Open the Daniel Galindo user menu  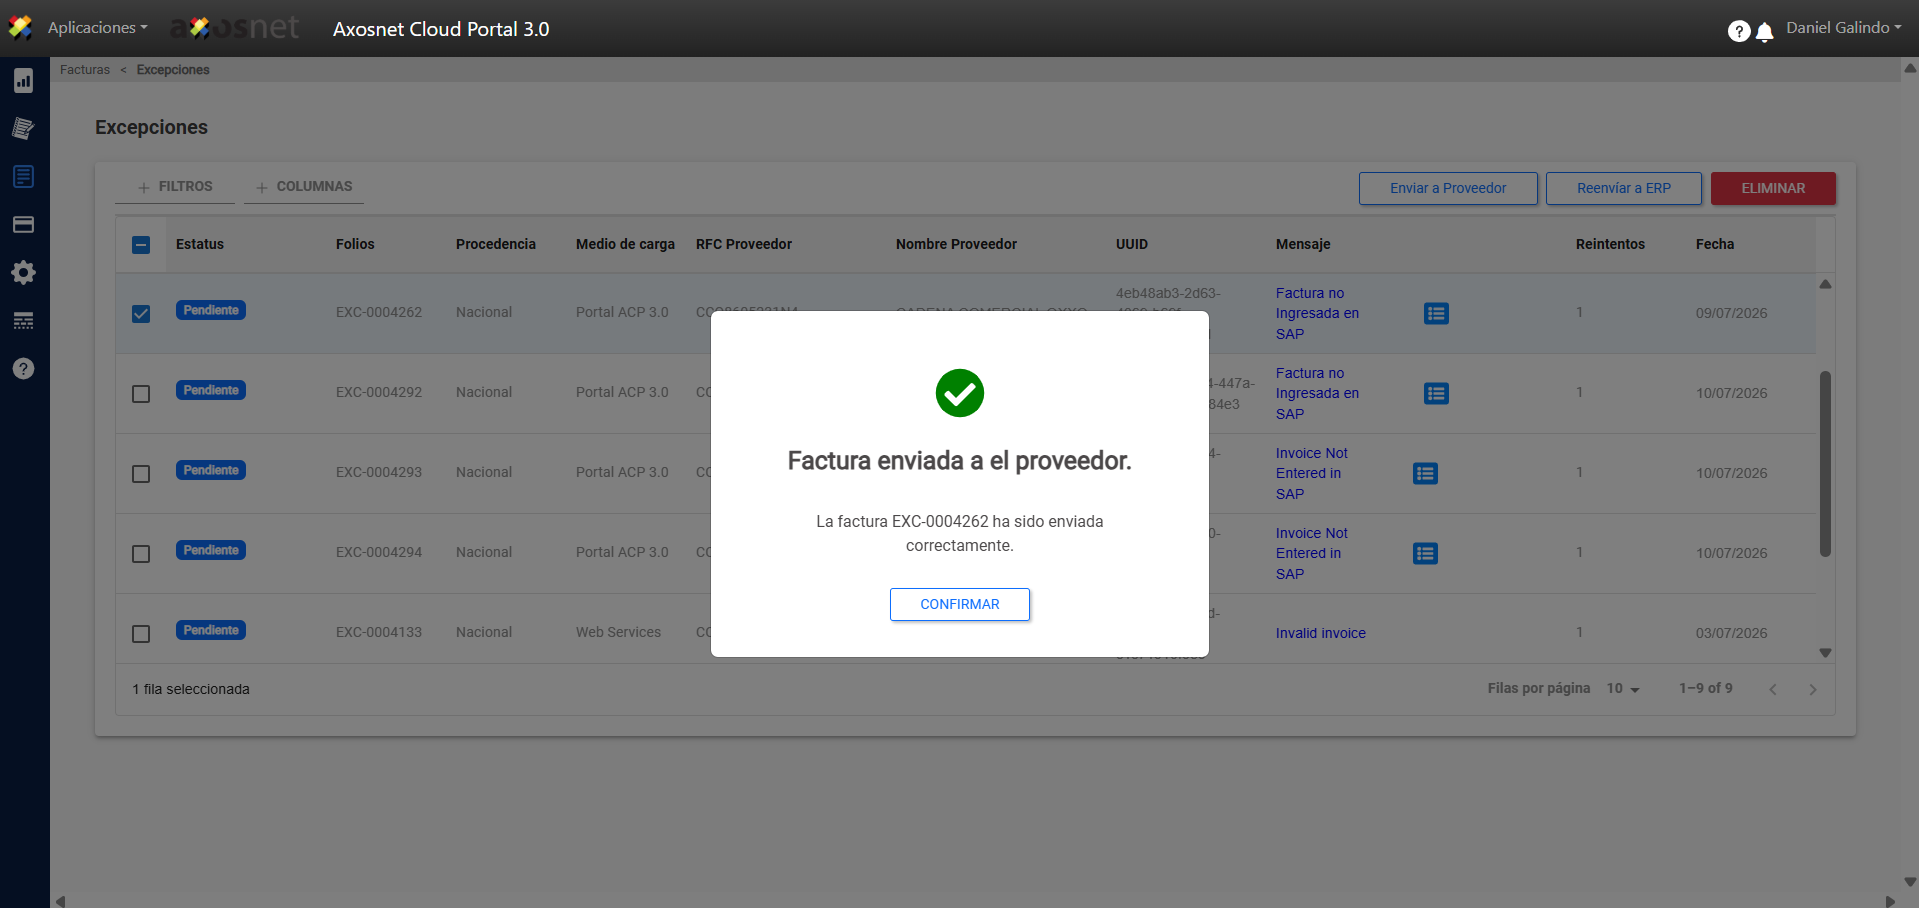pos(1844,28)
